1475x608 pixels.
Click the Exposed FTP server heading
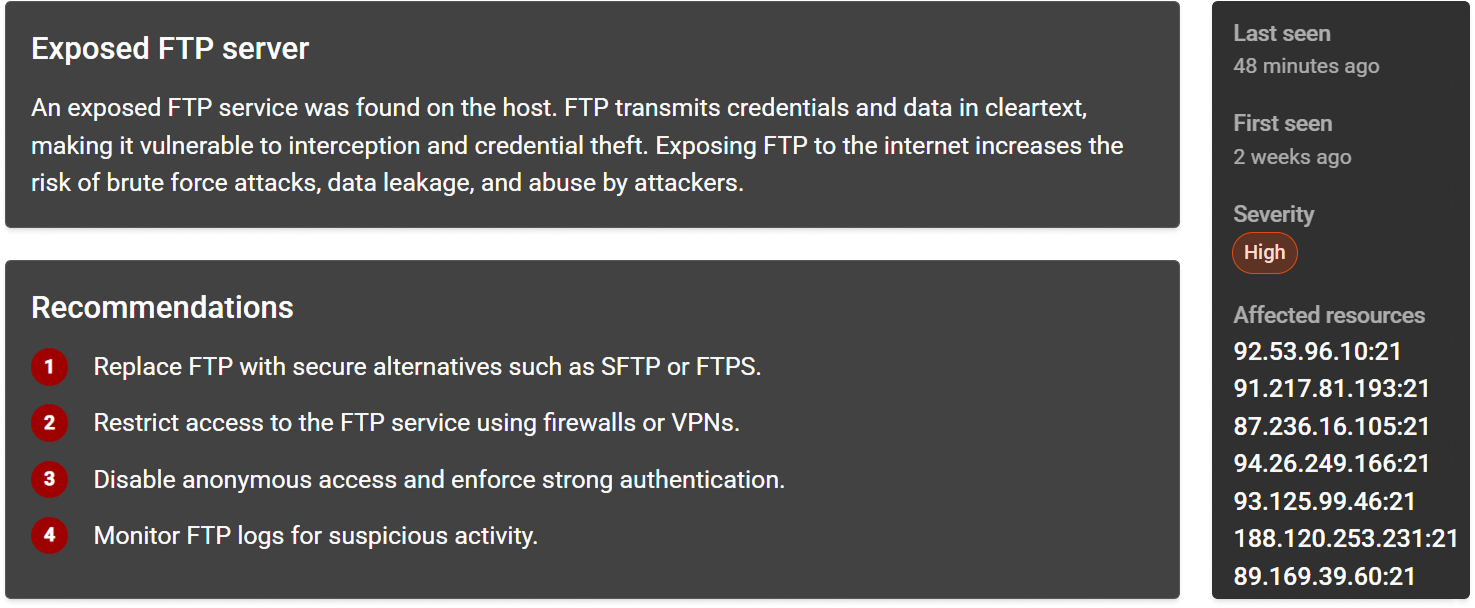pyautogui.click(x=170, y=49)
